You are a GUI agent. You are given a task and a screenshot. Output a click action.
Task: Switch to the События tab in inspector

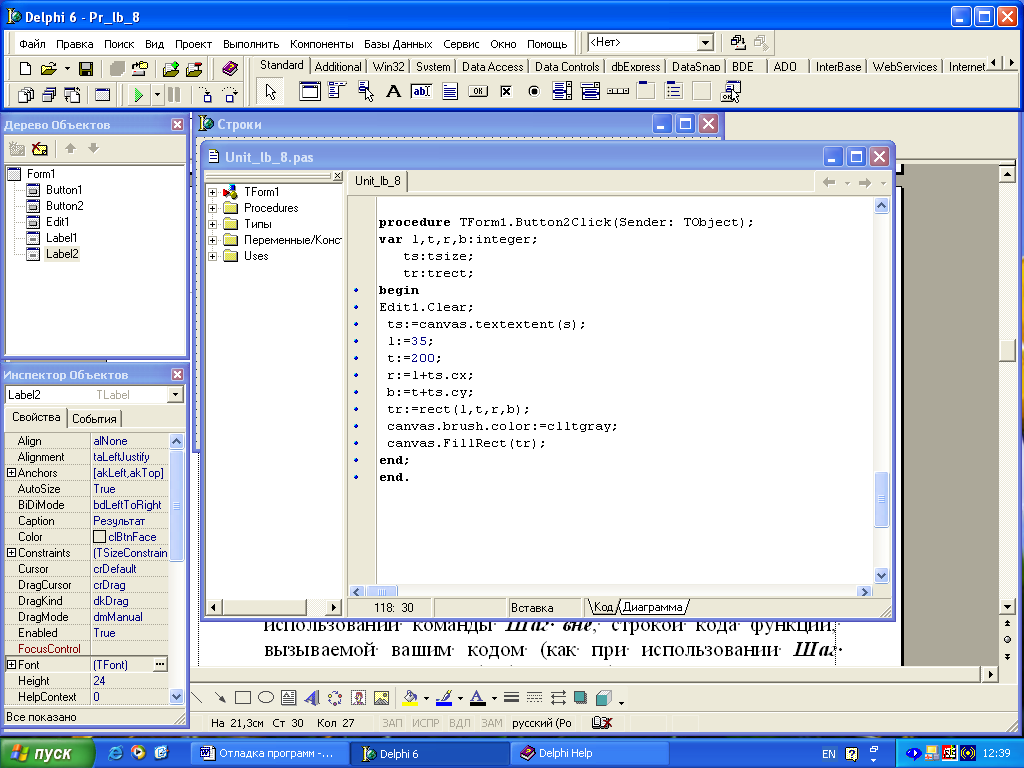[94, 419]
